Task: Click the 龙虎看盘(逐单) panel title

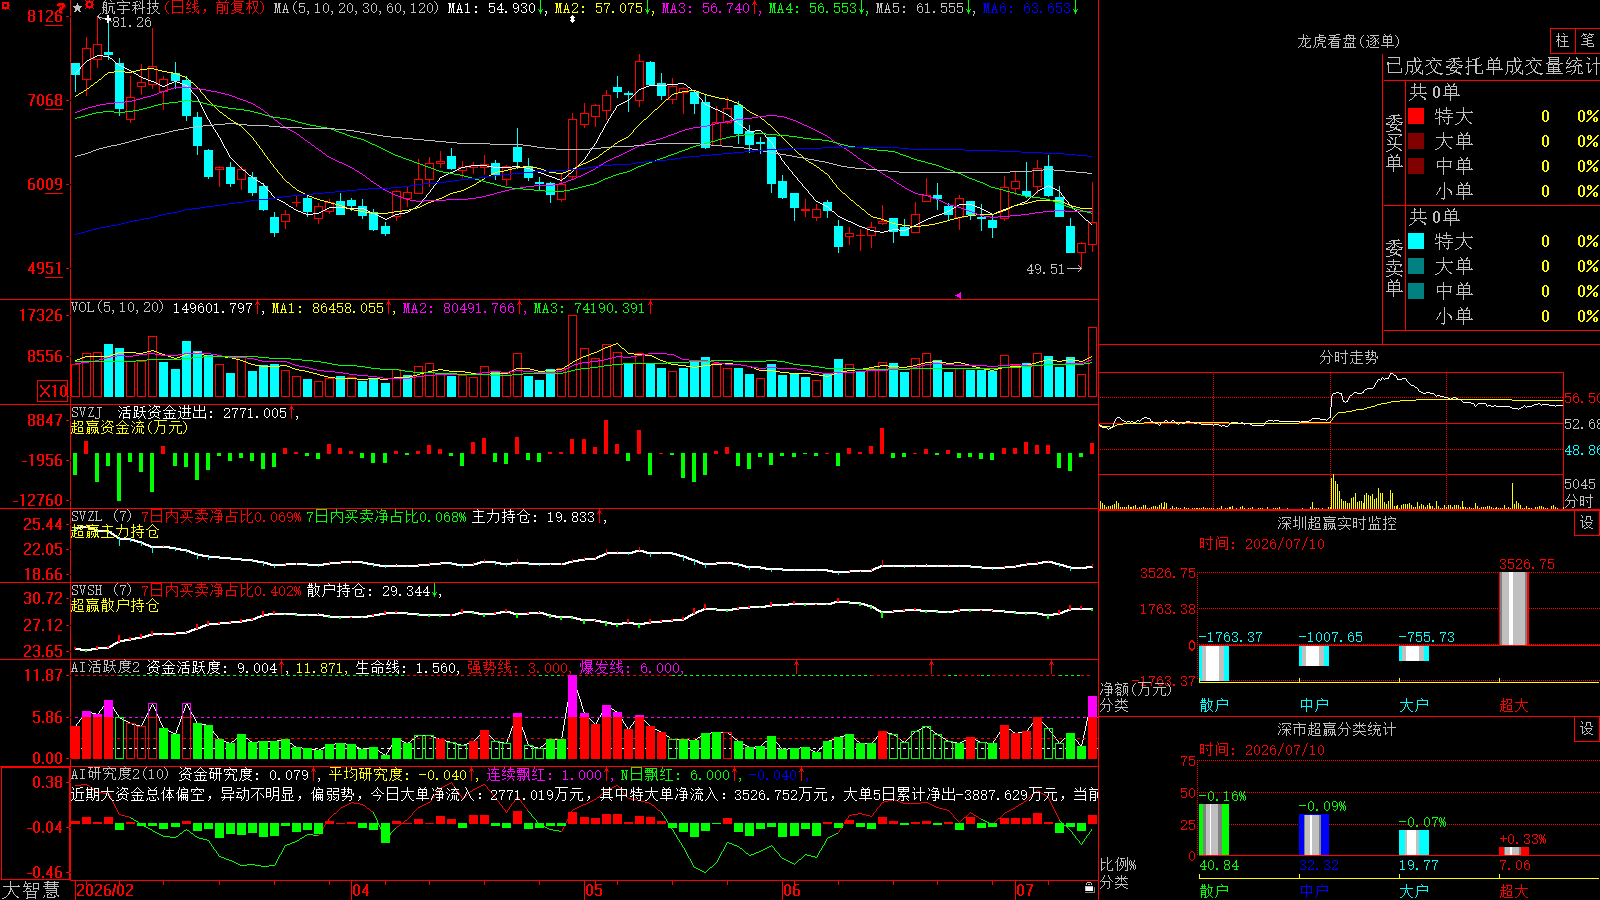Action: click(1348, 41)
